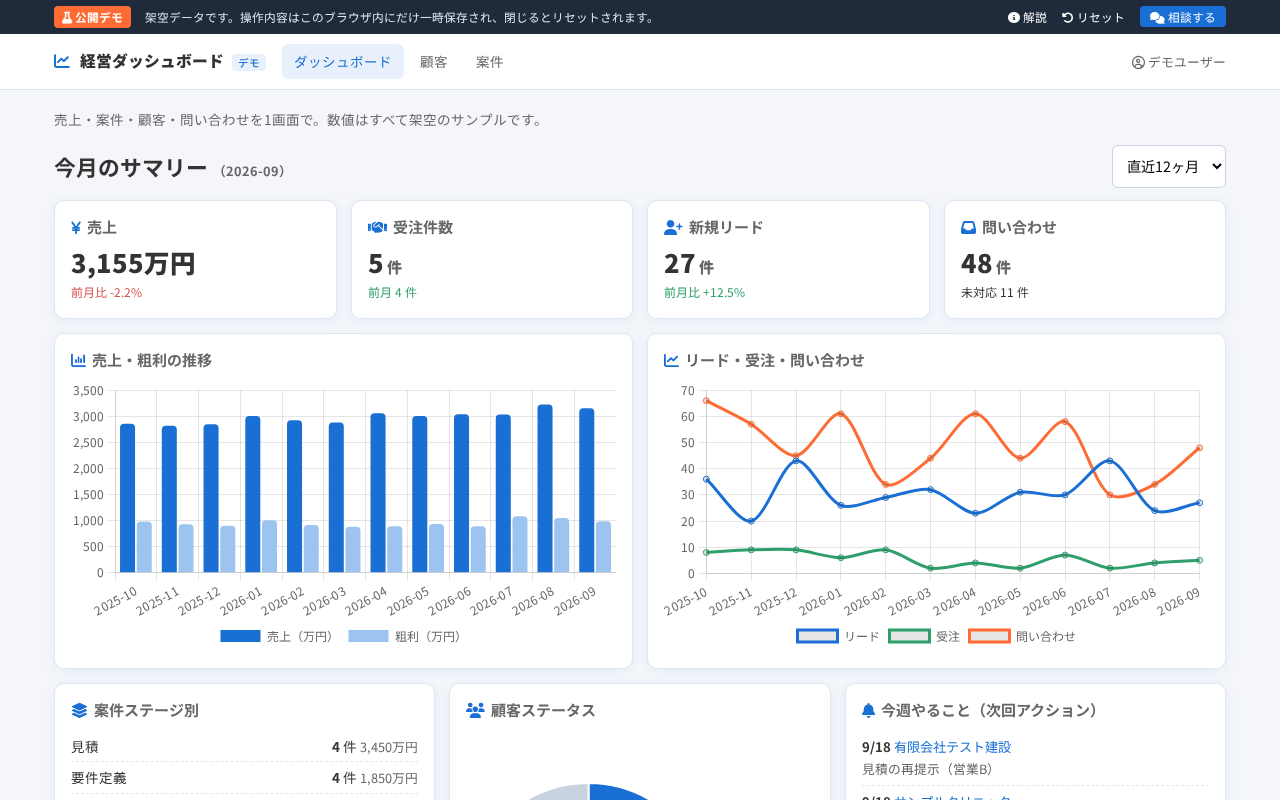
Task: Click line chart icon beside リード・受注・問い合わせ
Action: [x=671, y=360]
